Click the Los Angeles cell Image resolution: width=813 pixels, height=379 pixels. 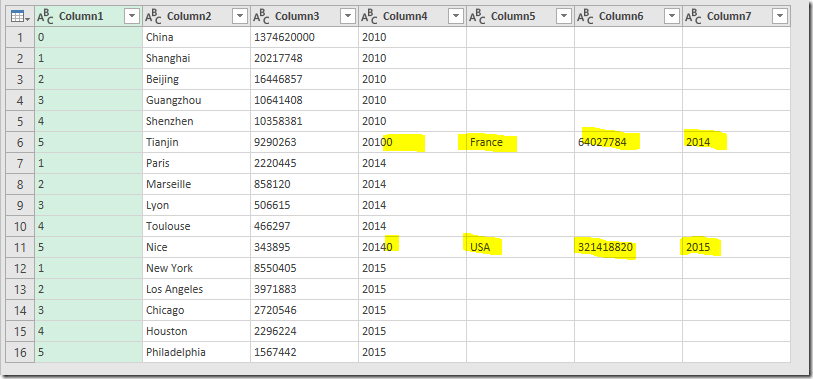tap(197, 289)
